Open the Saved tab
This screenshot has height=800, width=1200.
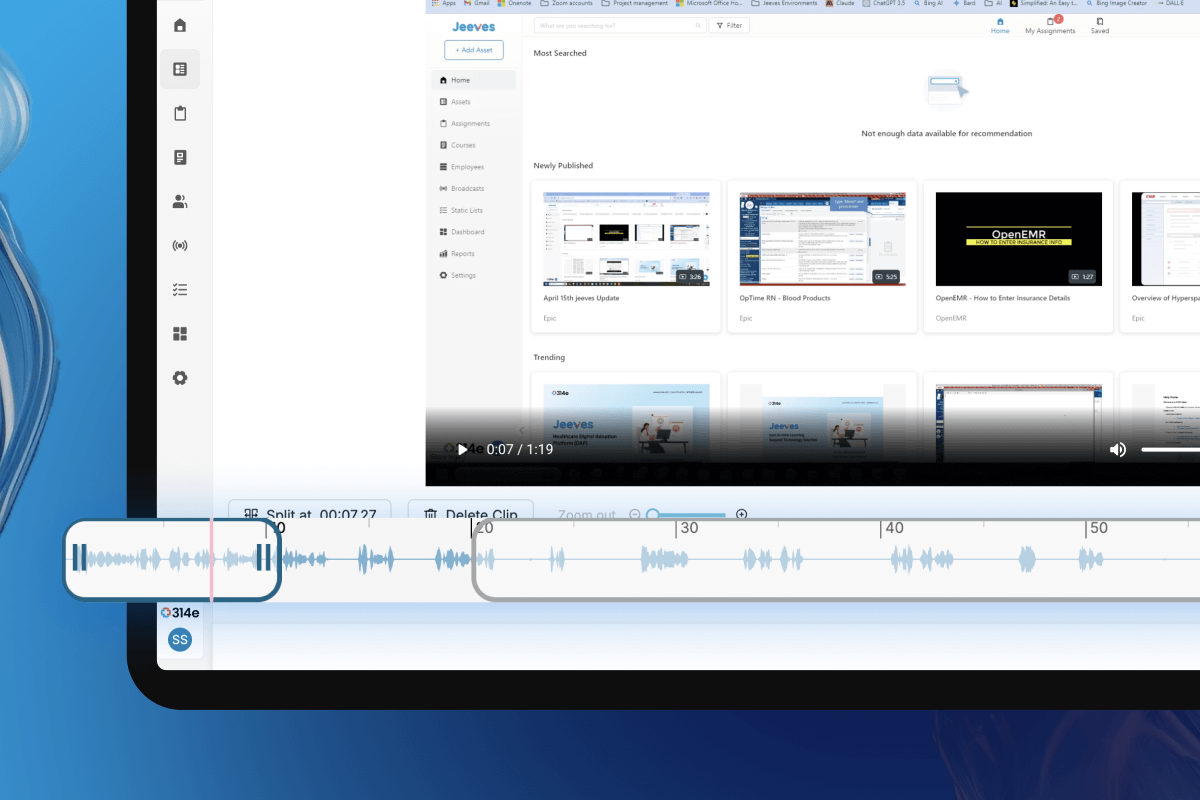coord(1100,25)
